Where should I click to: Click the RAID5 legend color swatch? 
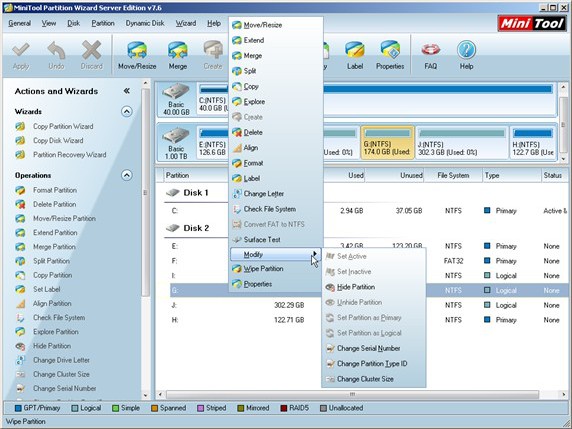tap(283, 408)
